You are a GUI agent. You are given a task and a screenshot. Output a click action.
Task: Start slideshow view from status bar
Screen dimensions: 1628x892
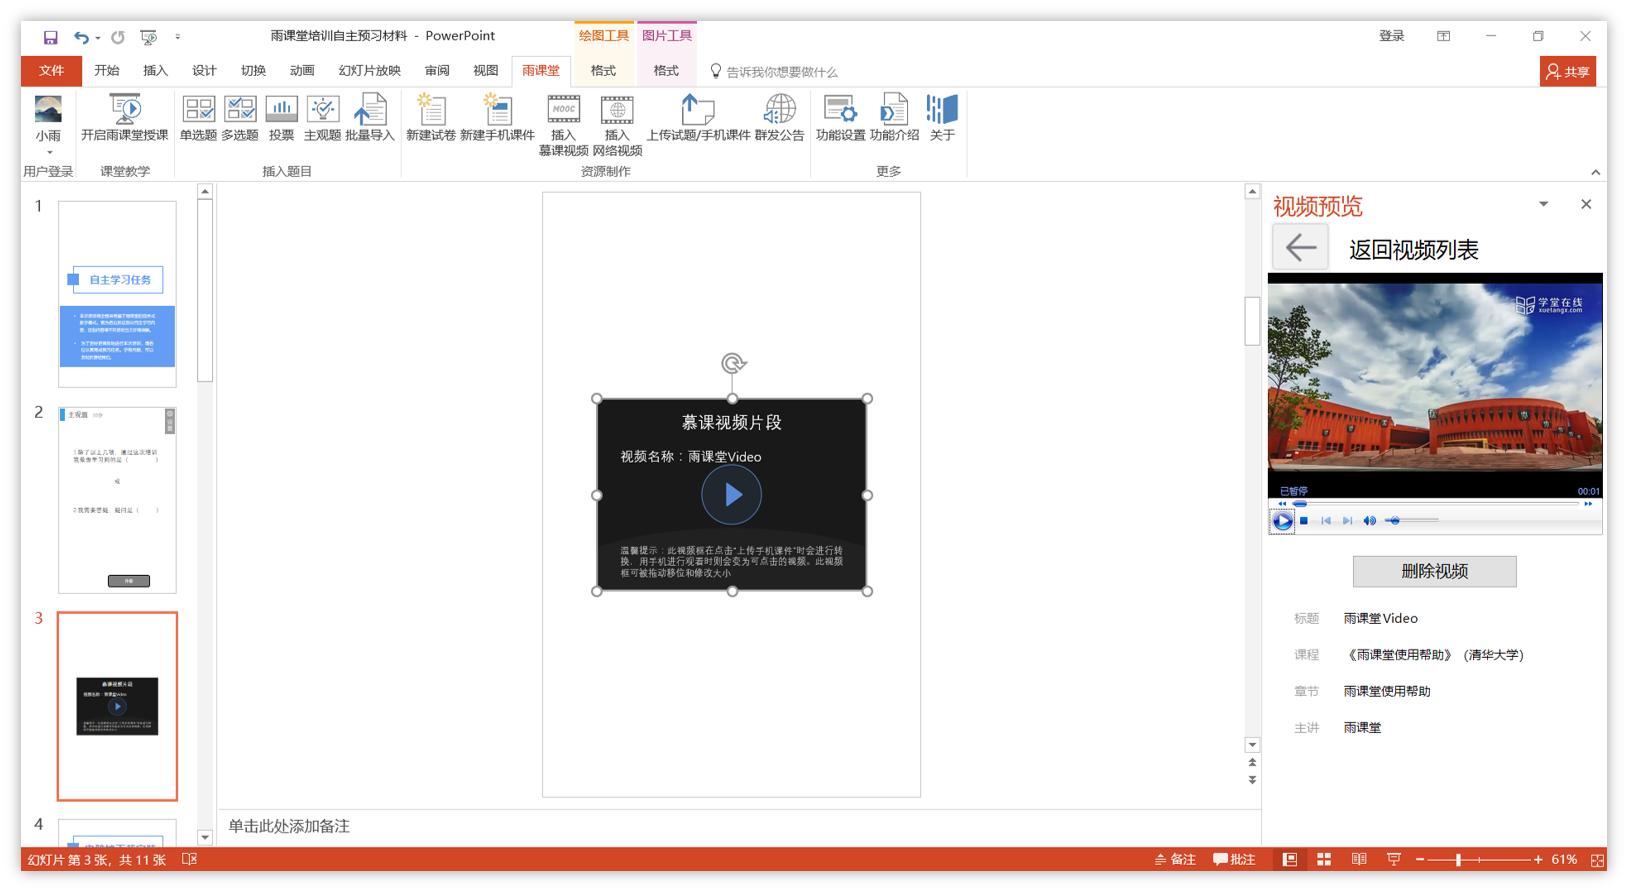(x=1394, y=859)
